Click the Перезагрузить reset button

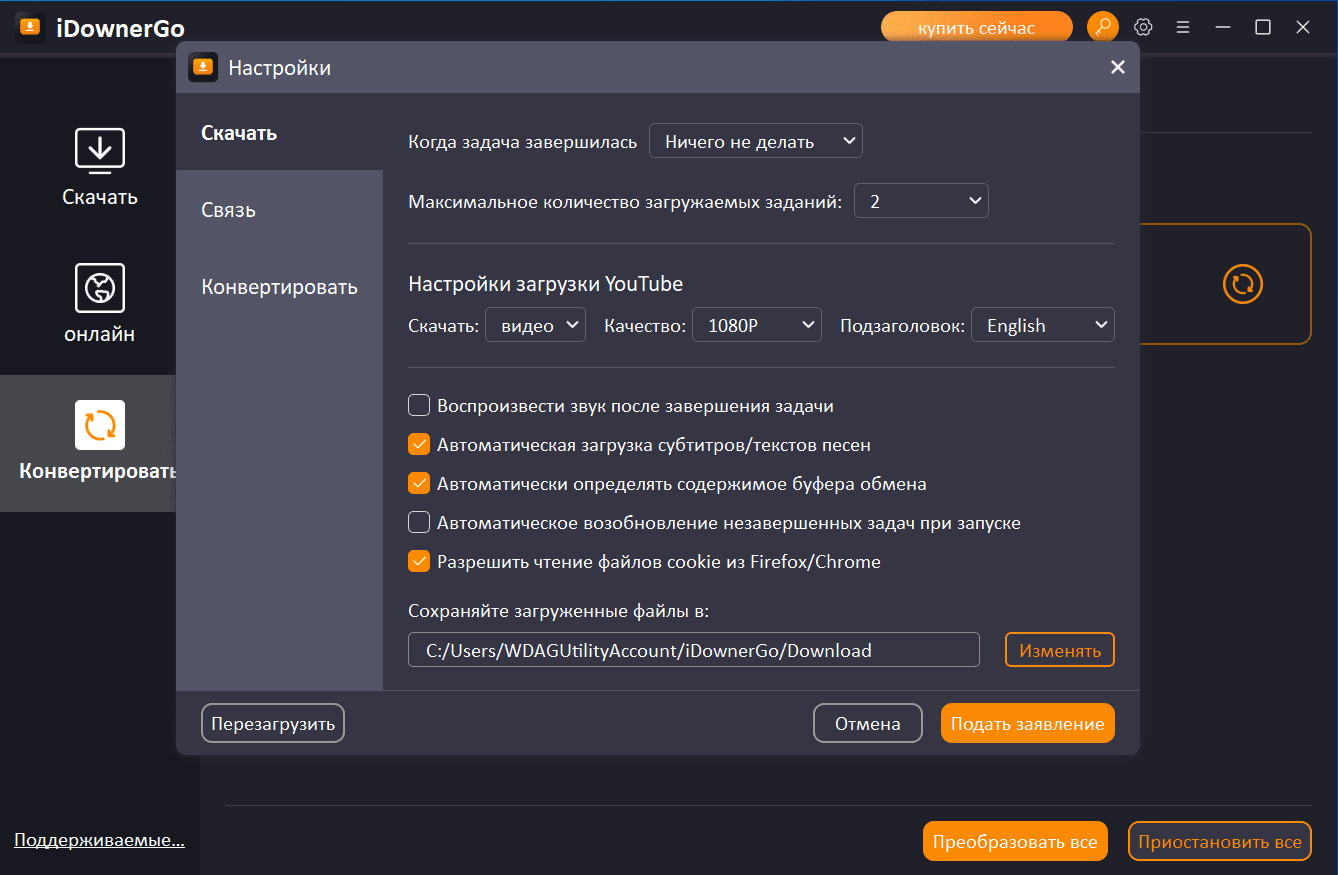[273, 723]
